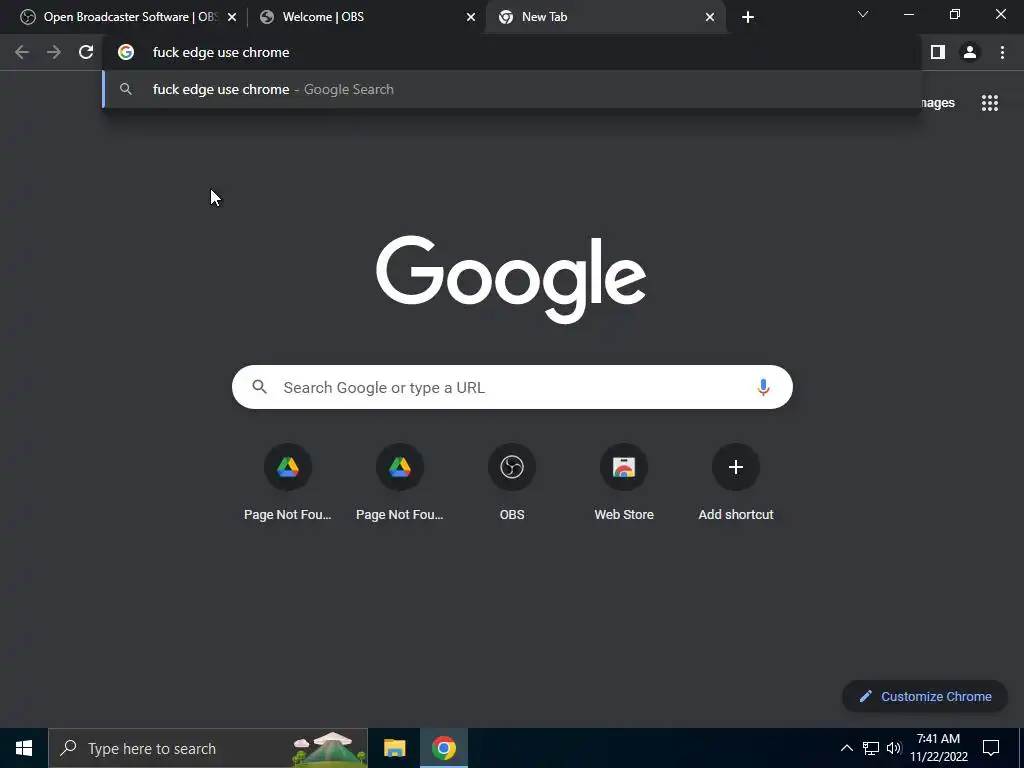The image size is (1024, 768).
Task: Close the New Tab tab
Action: [x=710, y=17]
